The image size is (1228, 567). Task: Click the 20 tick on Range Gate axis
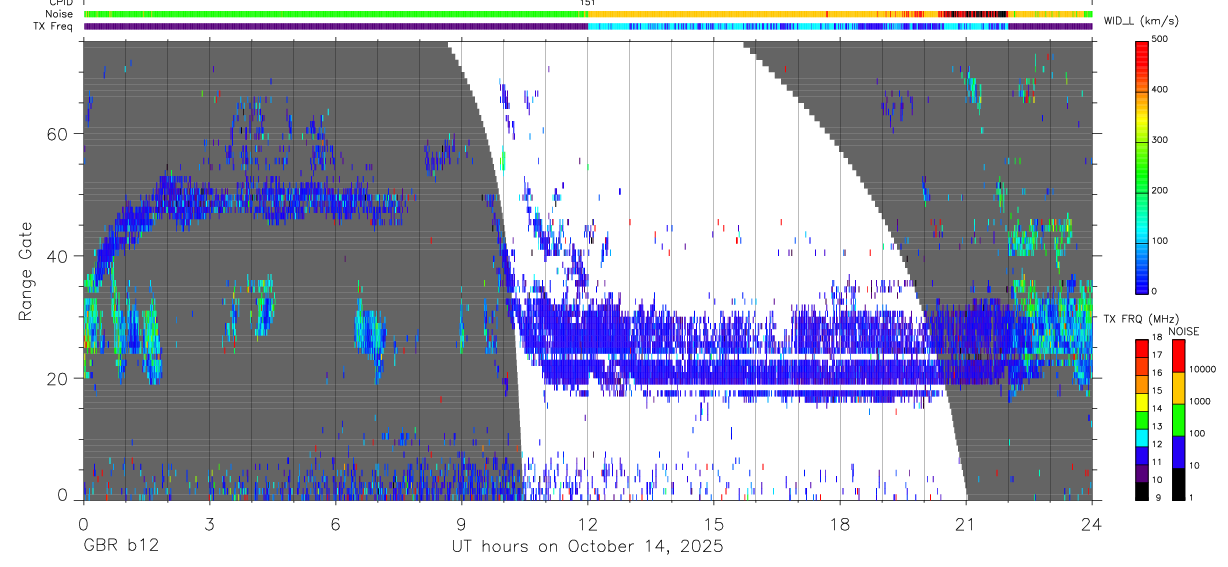click(x=58, y=378)
